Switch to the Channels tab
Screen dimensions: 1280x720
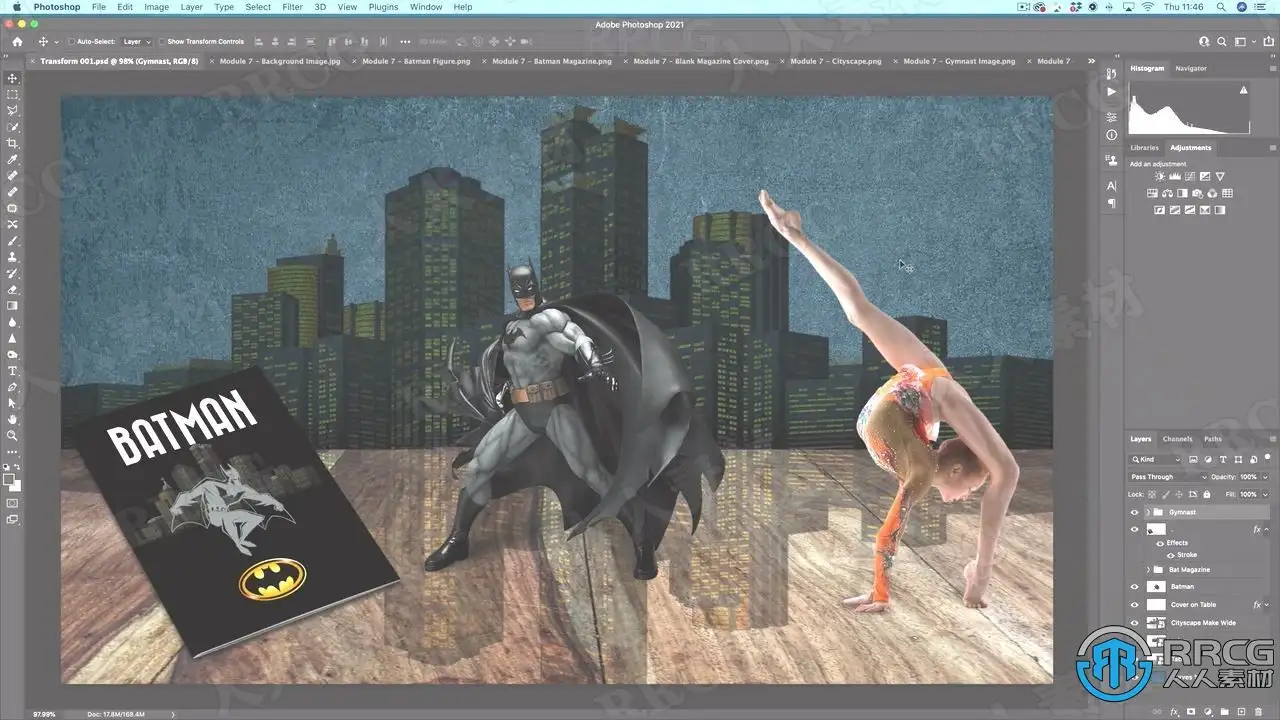click(1176, 439)
